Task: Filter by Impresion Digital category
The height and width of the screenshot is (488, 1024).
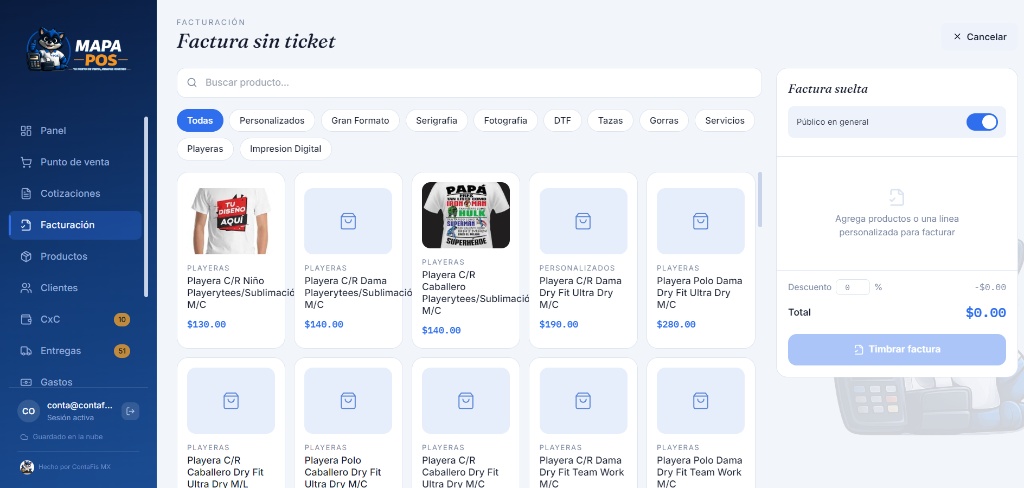Action: [x=285, y=149]
